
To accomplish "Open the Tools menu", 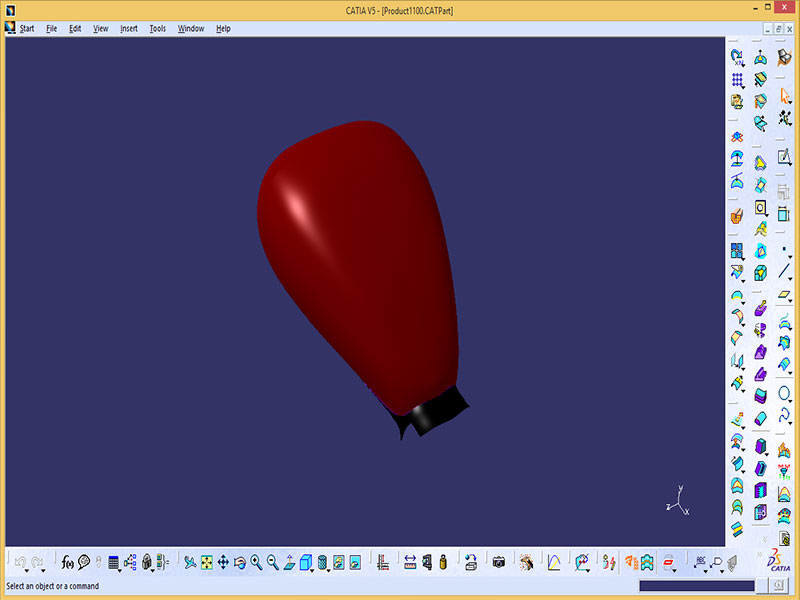I will (x=157, y=28).
